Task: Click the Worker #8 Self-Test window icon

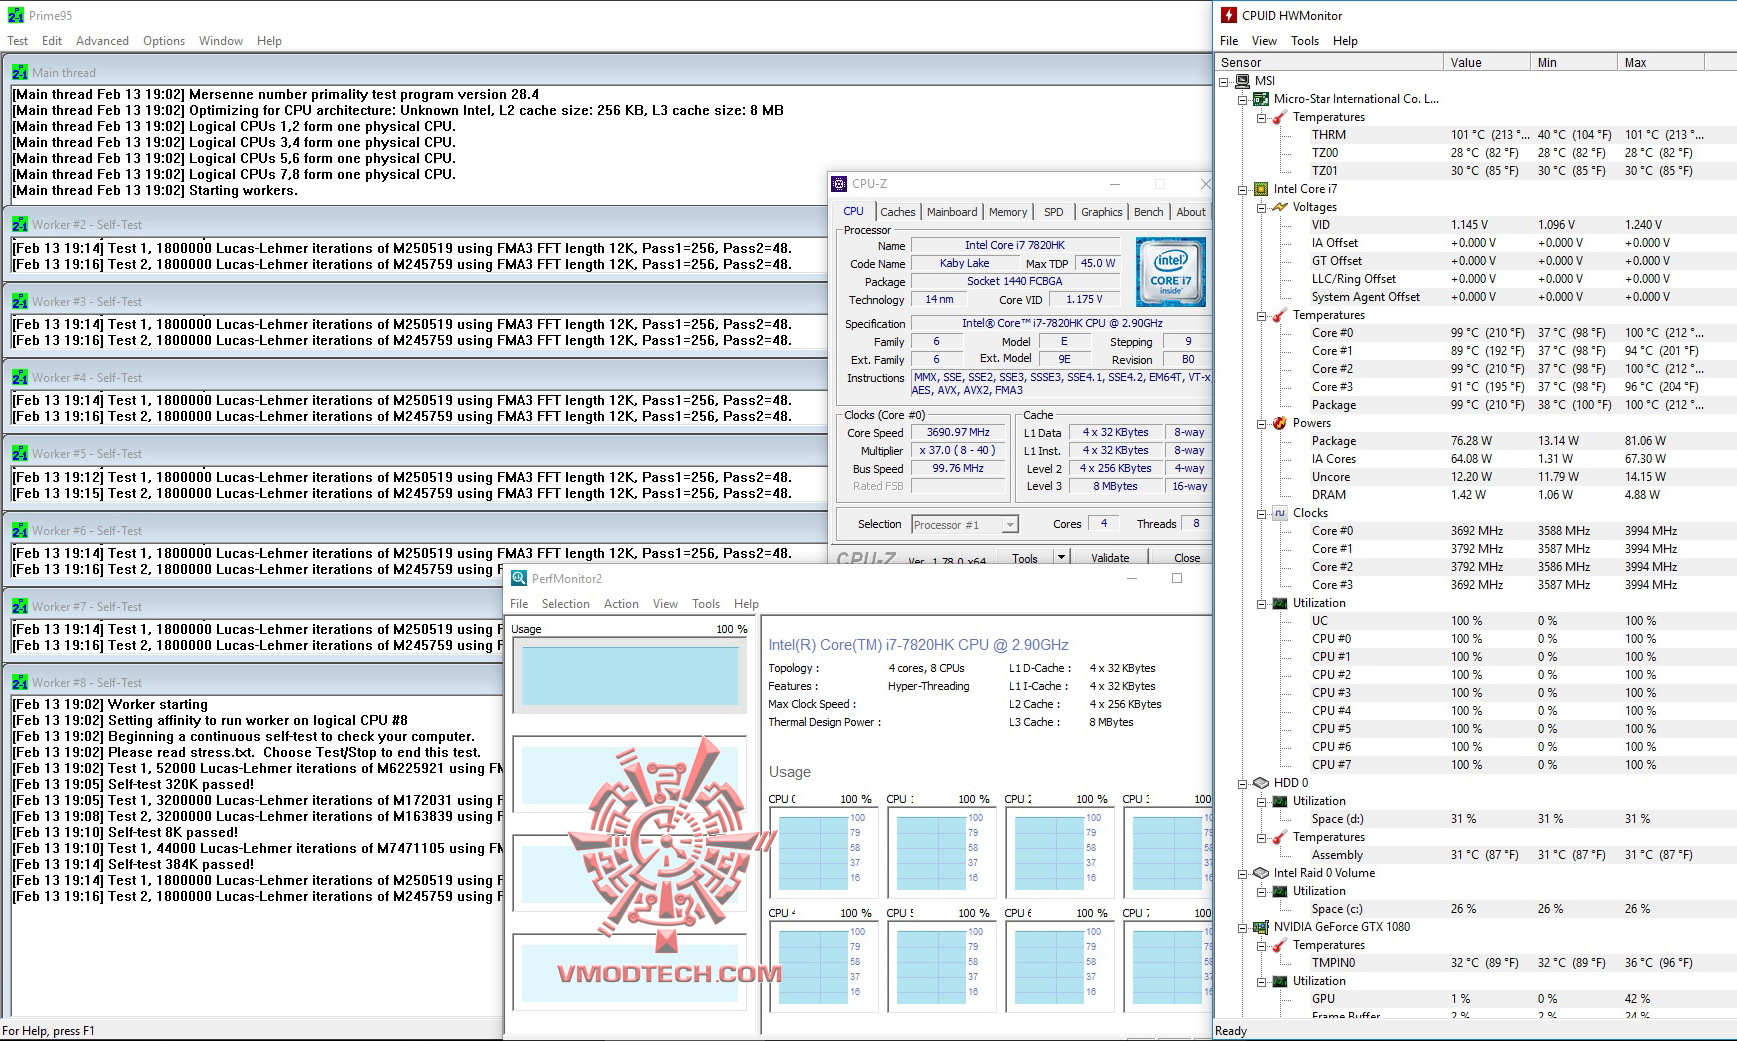Action: [20, 682]
